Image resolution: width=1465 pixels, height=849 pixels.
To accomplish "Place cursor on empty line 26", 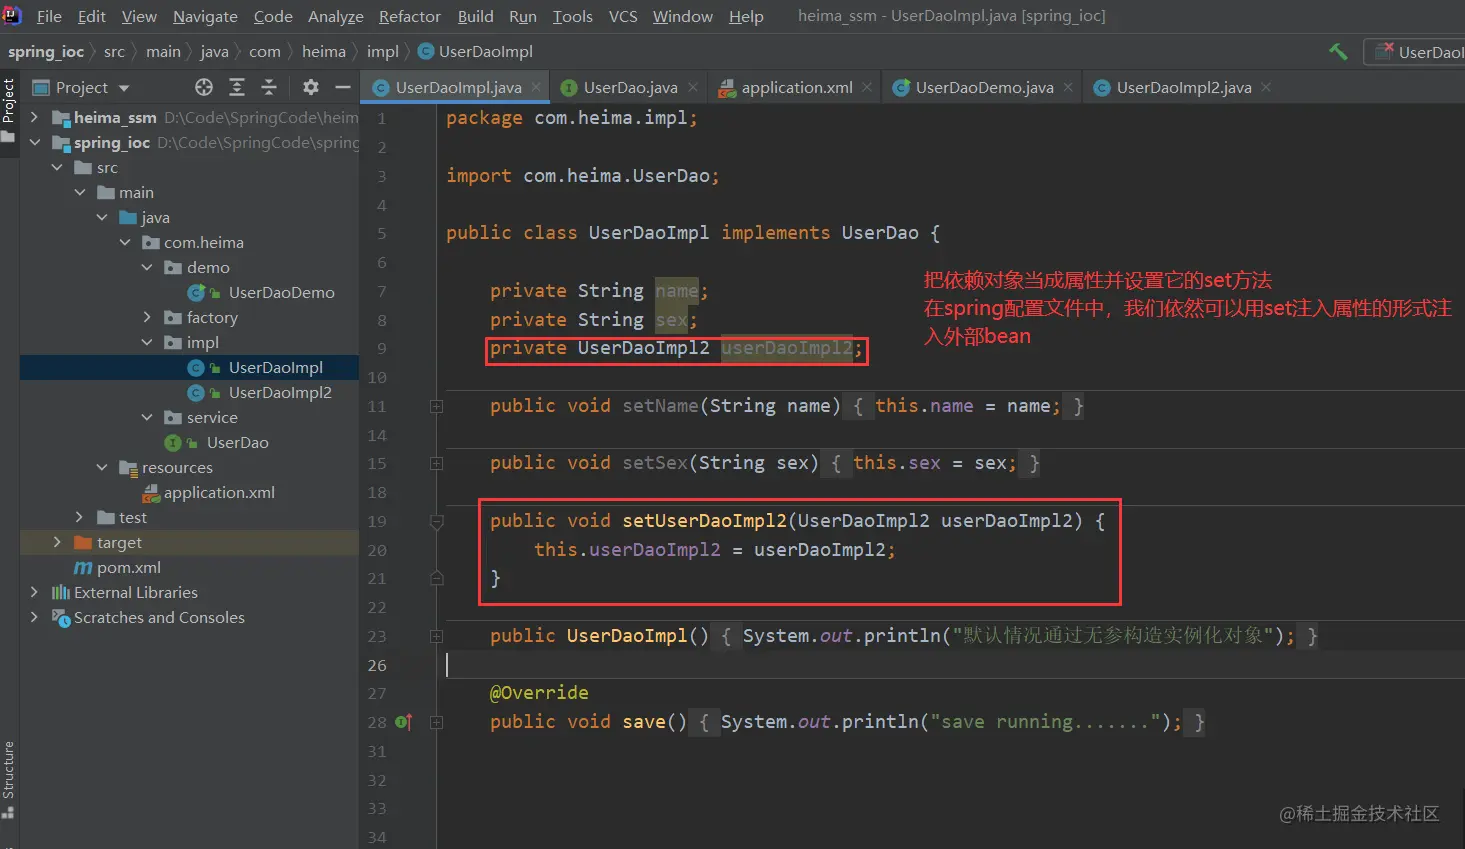I will [950, 665].
